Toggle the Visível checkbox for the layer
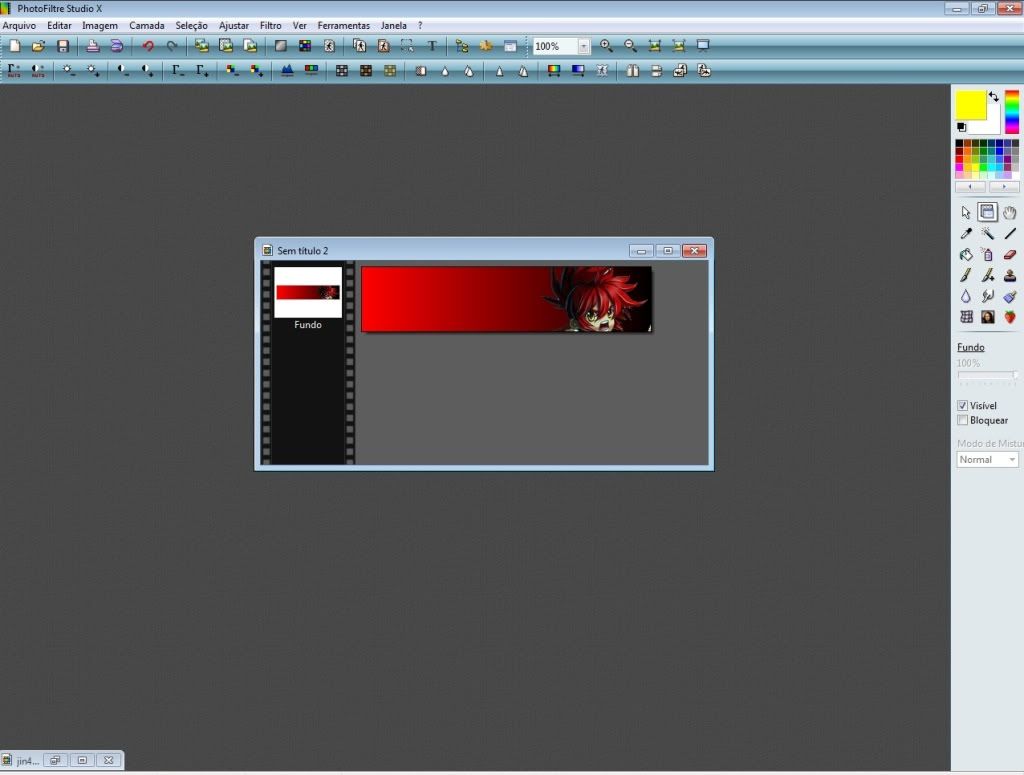The height and width of the screenshot is (775, 1024). click(x=964, y=406)
